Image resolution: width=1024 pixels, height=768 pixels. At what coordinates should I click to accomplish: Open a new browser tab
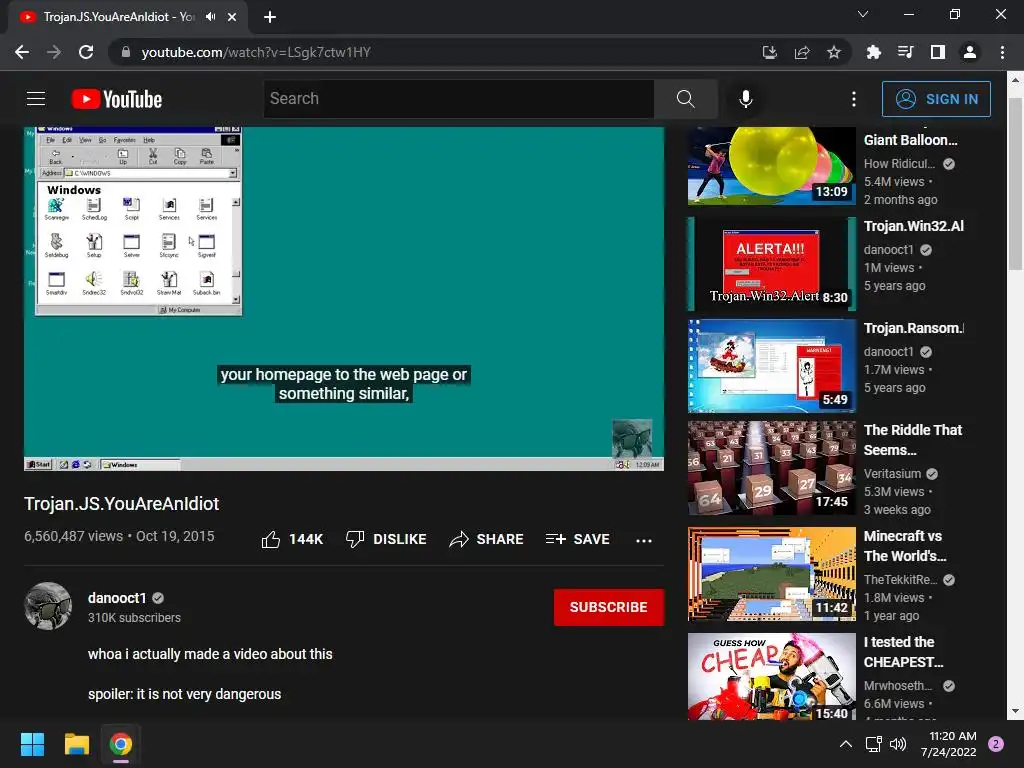(270, 17)
